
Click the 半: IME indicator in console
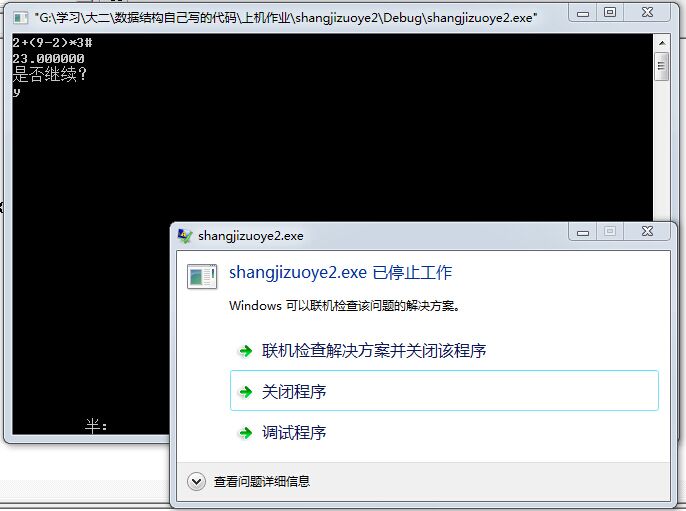point(96,425)
